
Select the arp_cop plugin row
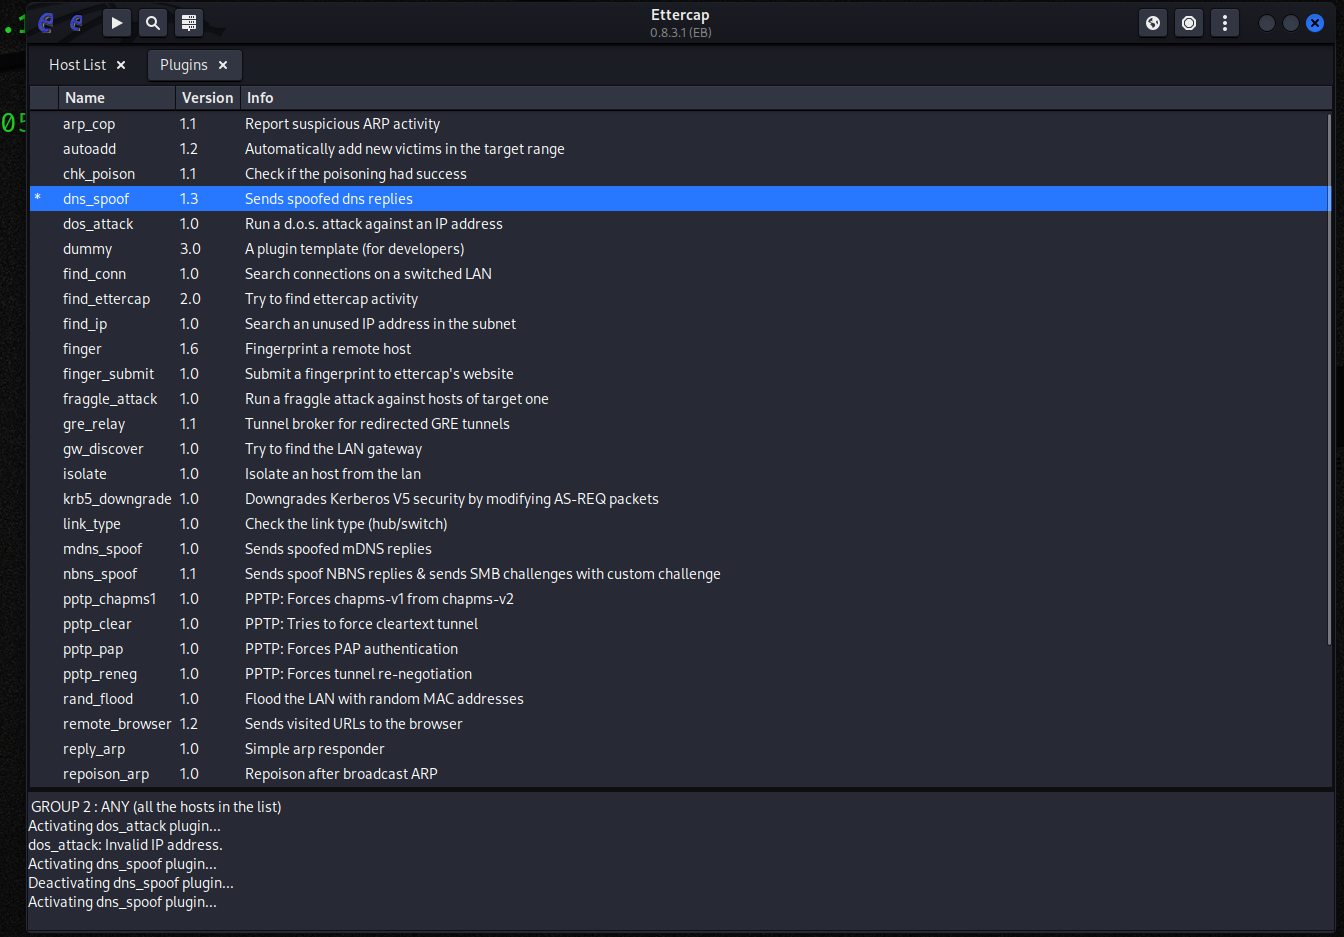coord(680,124)
